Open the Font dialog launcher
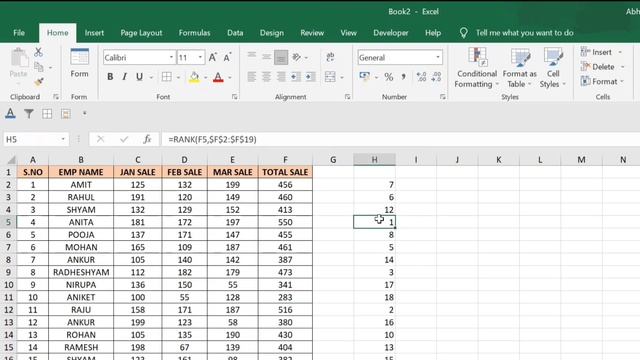 pyautogui.click(x=235, y=97)
